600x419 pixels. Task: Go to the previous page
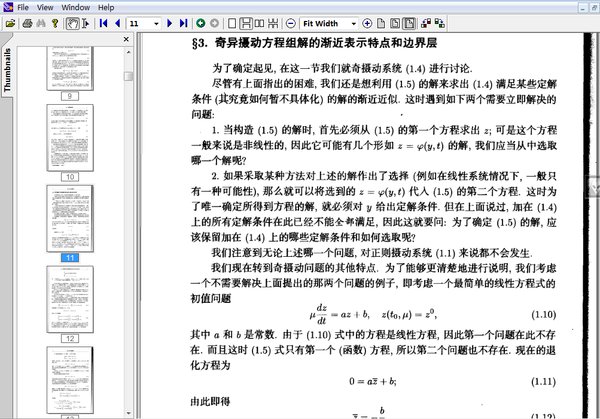(x=117, y=23)
